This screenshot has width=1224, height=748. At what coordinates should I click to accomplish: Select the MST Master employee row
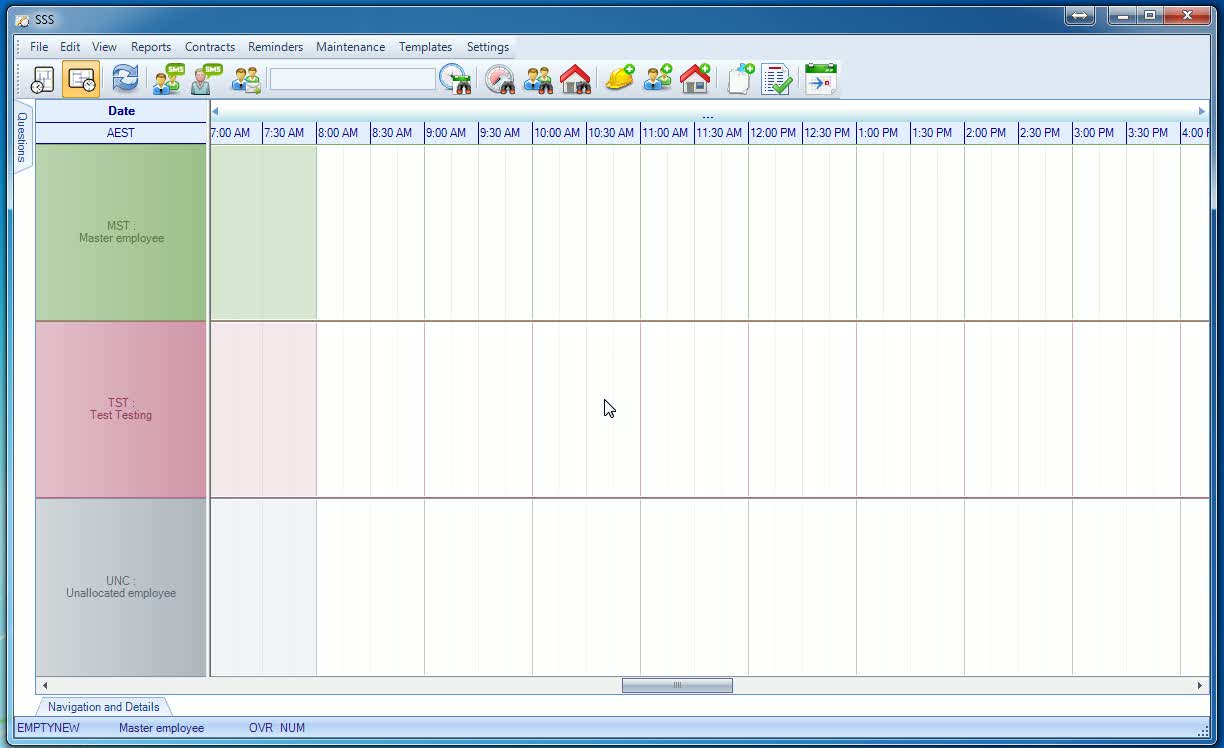pyautogui.click(x=121, y=232)
